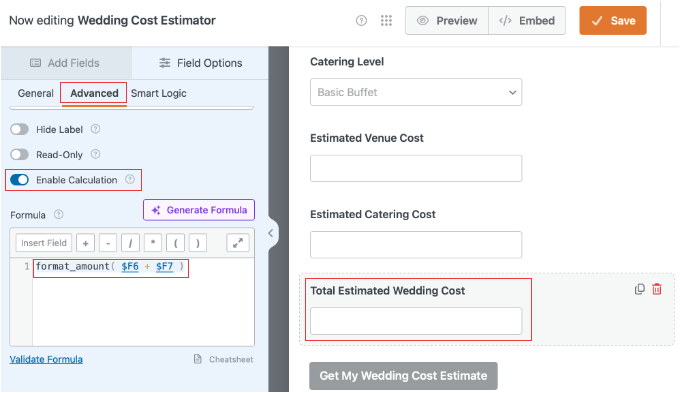Viewport: 680px width, 393px height.
Task: Save the form with the Save button
Action: (x=613, y=20)
